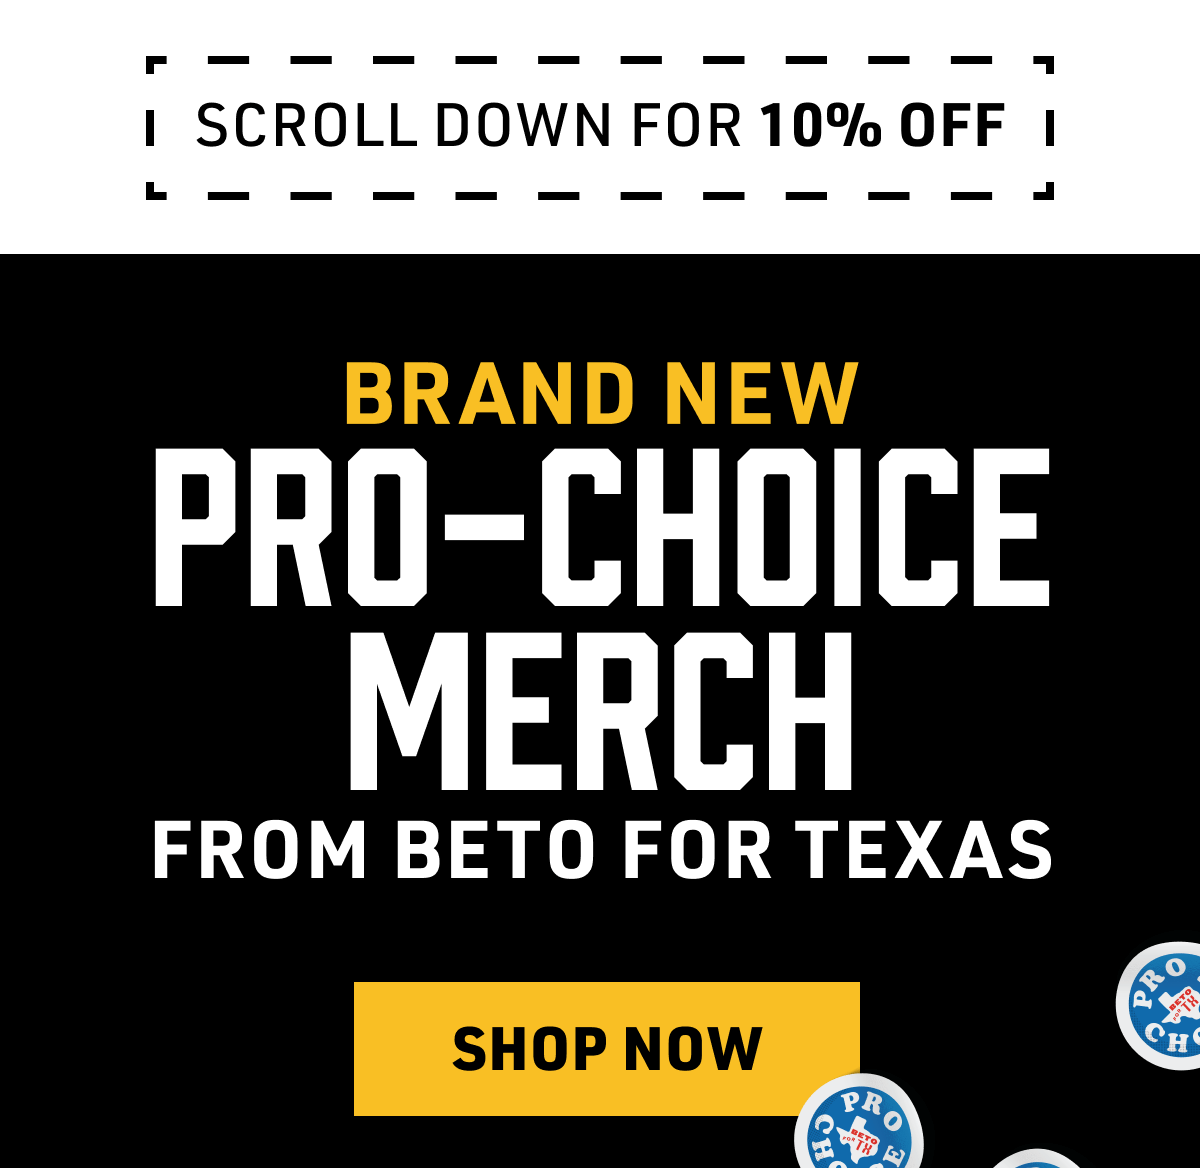1200x1168 pixels.
Task: Click the large "CHOICE" headline word
Action: [796, 527]
